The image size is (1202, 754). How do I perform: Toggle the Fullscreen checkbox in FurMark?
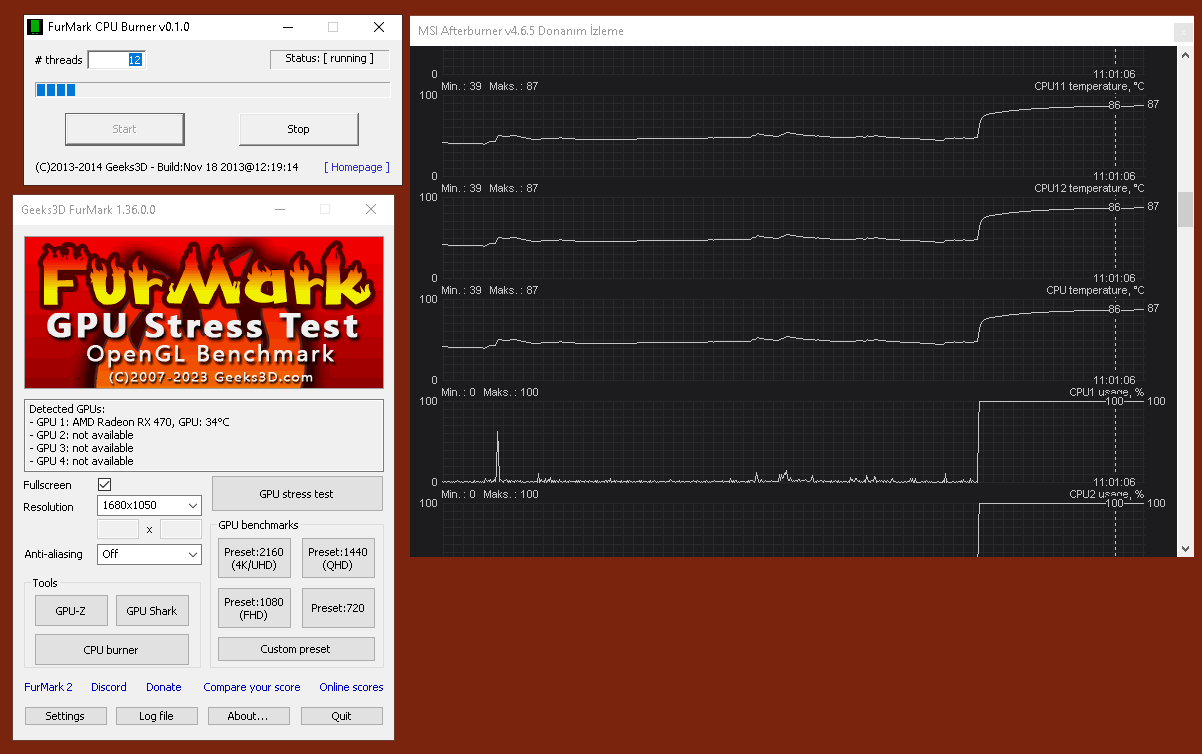104,485
